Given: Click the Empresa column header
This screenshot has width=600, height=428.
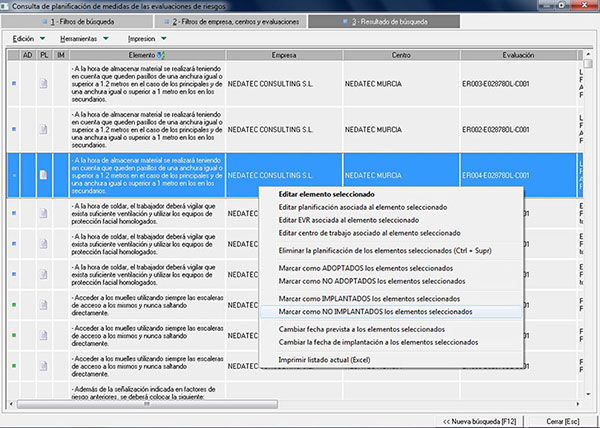Looking at the screenshot, I should point(284,55).
